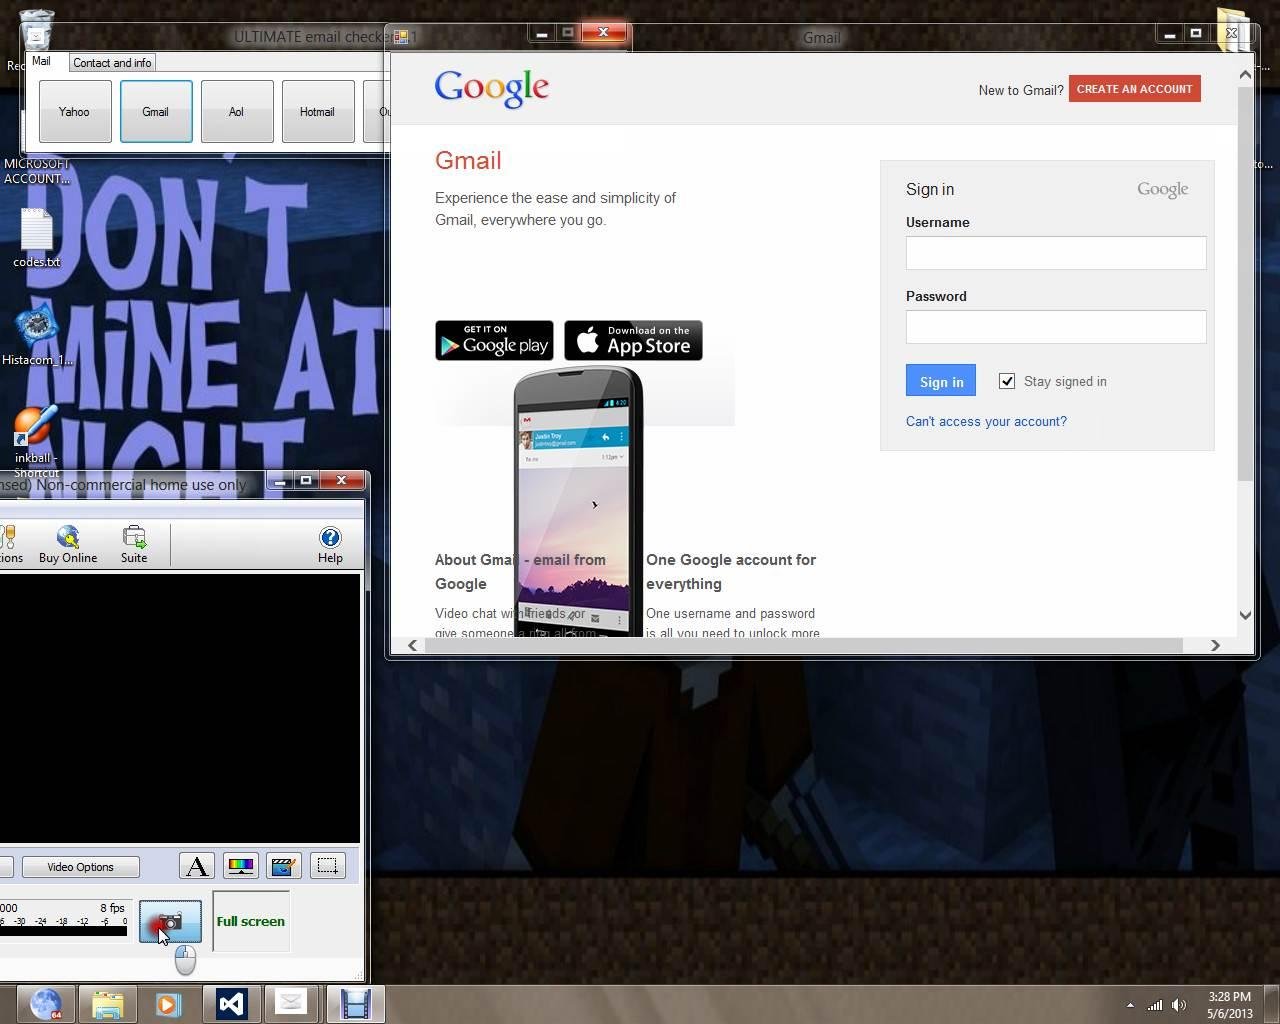Click the Gmail window scroll down arrow

pyautogui.click(x=1245, y=615)
